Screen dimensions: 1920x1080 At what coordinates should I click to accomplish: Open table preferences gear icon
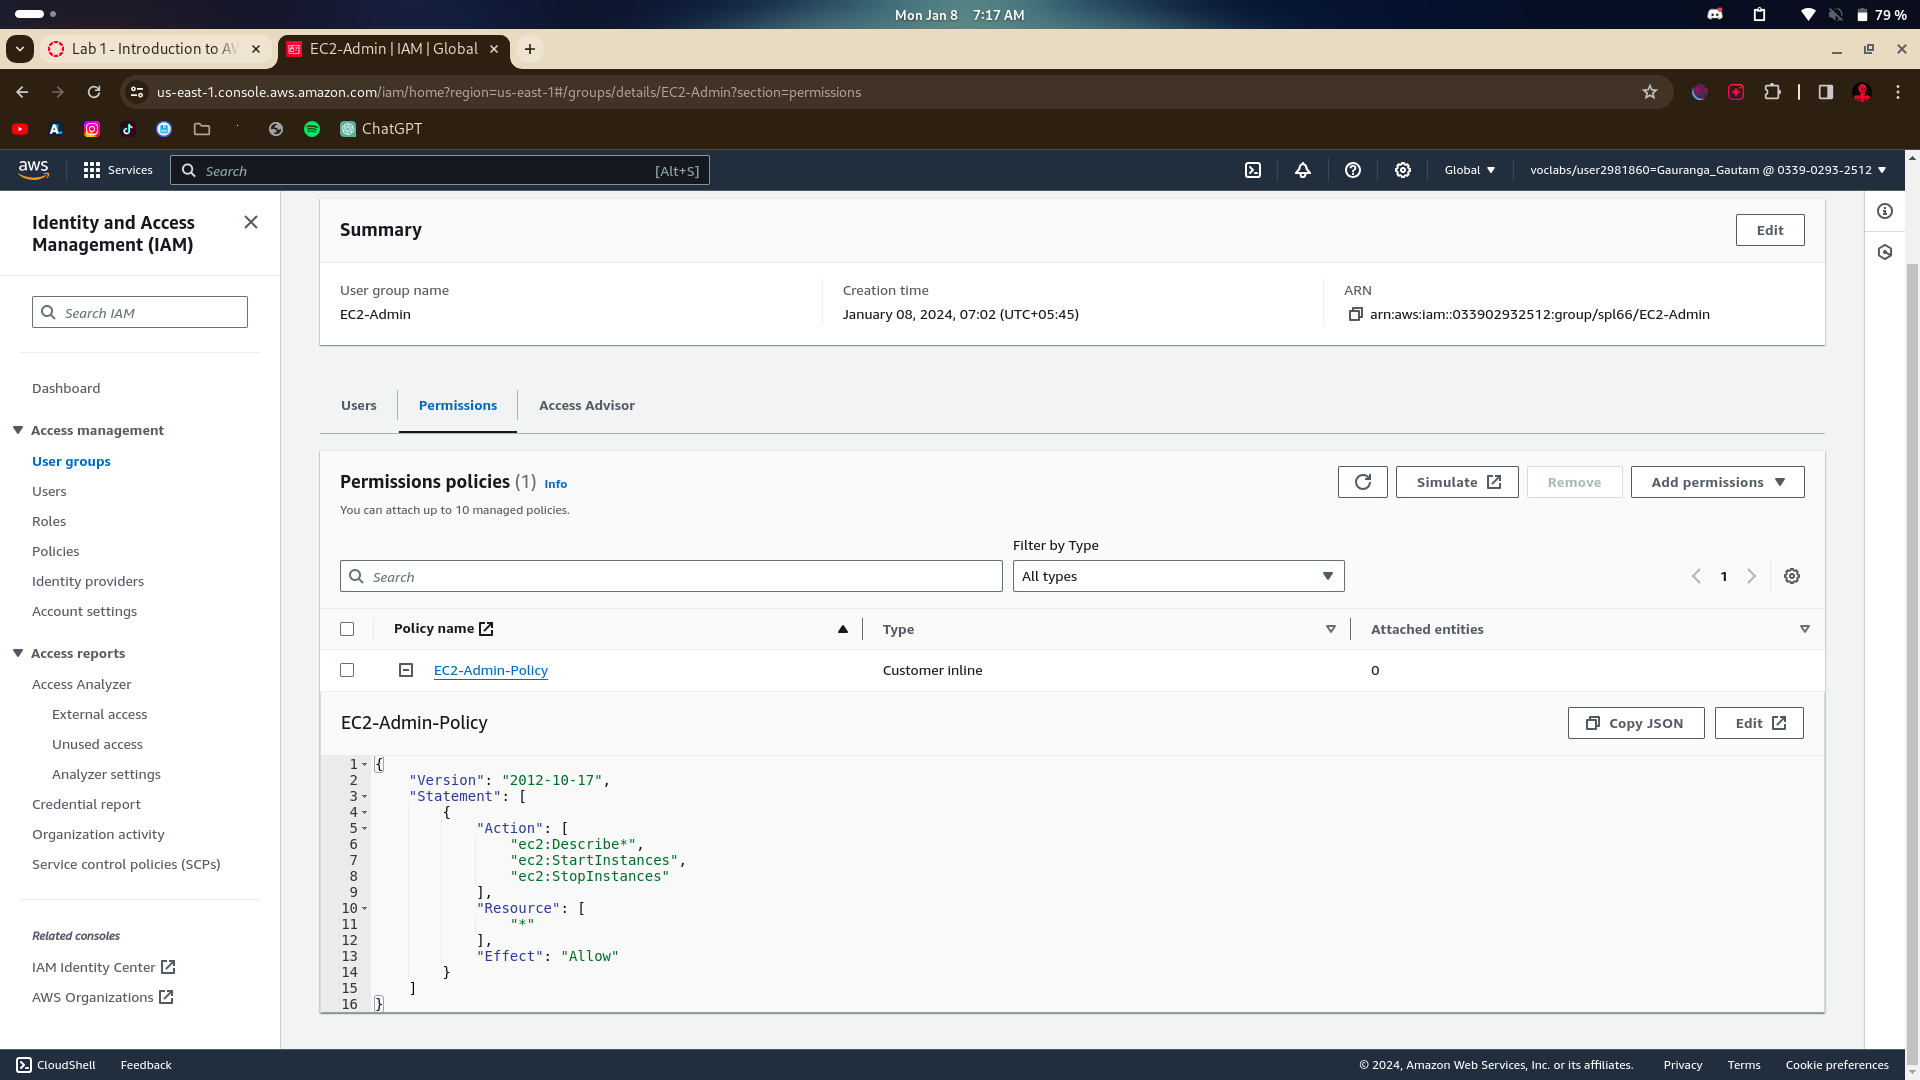tap(1792, 576)
